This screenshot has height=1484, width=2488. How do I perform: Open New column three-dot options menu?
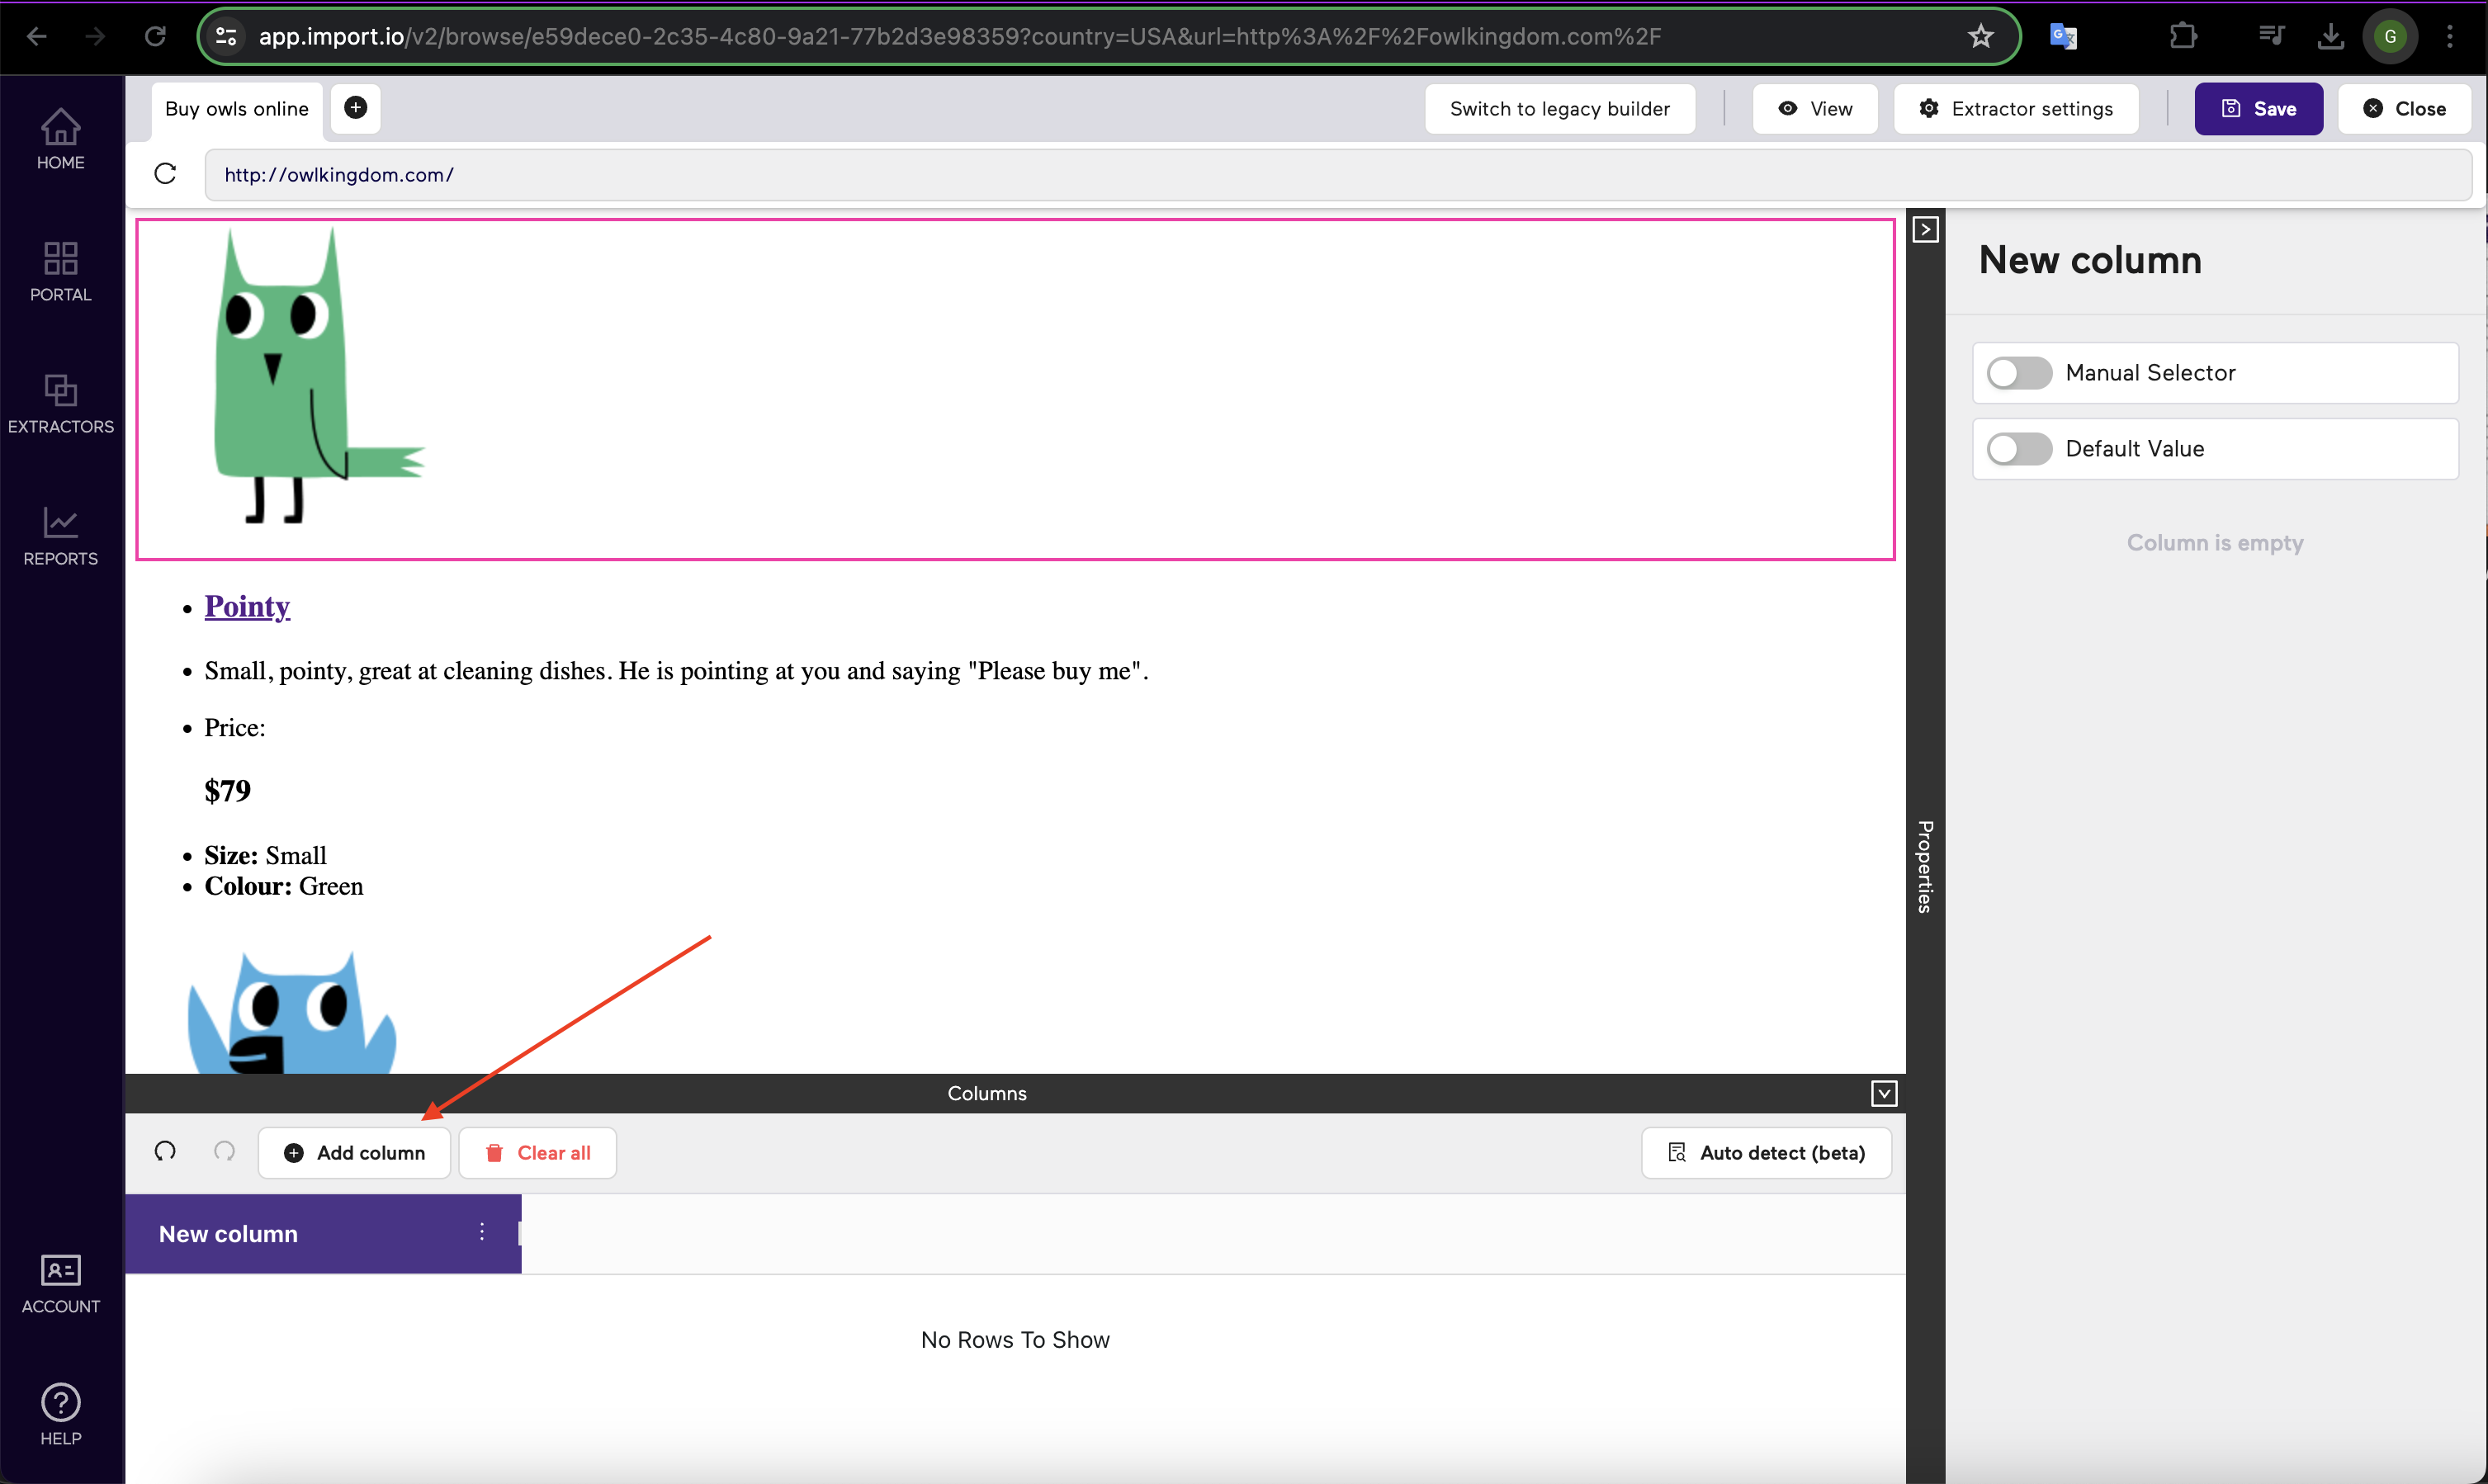point(482,1232)
